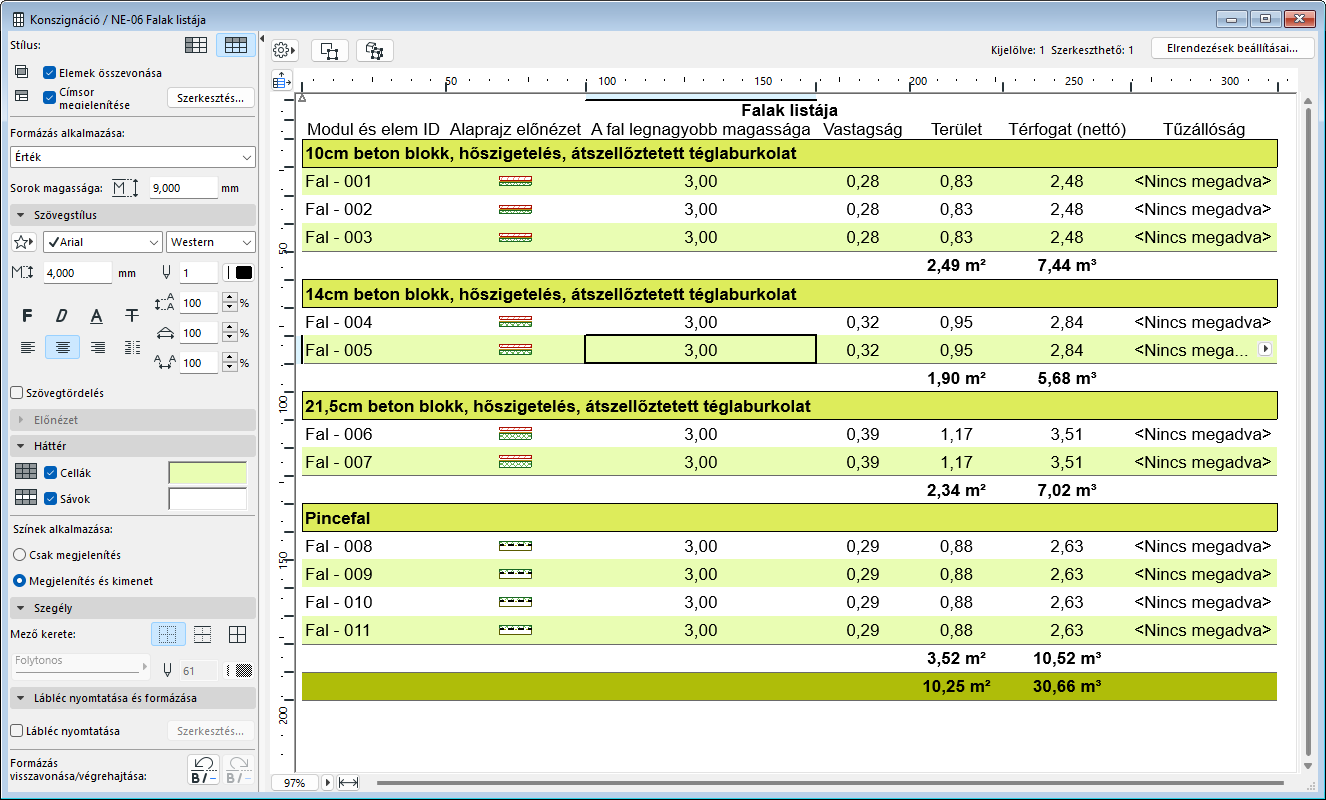Click Elrendezések beállításai button
The height and width of the screenshot is (800, 1326).
pos(1232,48)
